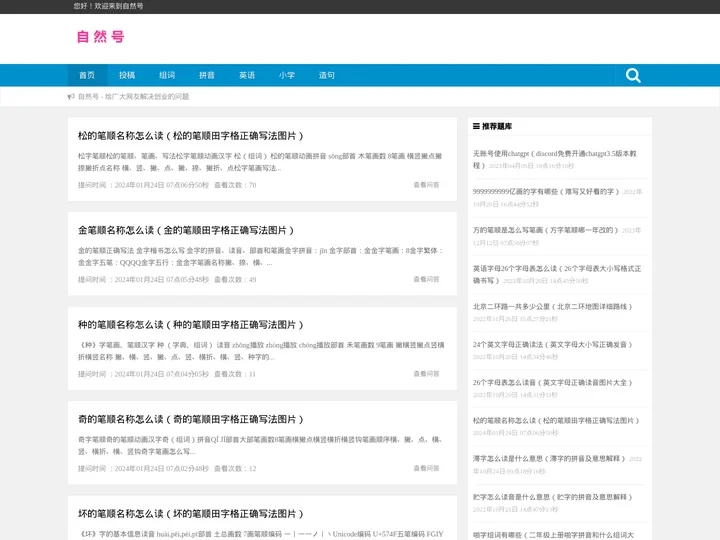Click 查看次数：11 text
This screenshot has width=720, height=540.
coord(235,374)
